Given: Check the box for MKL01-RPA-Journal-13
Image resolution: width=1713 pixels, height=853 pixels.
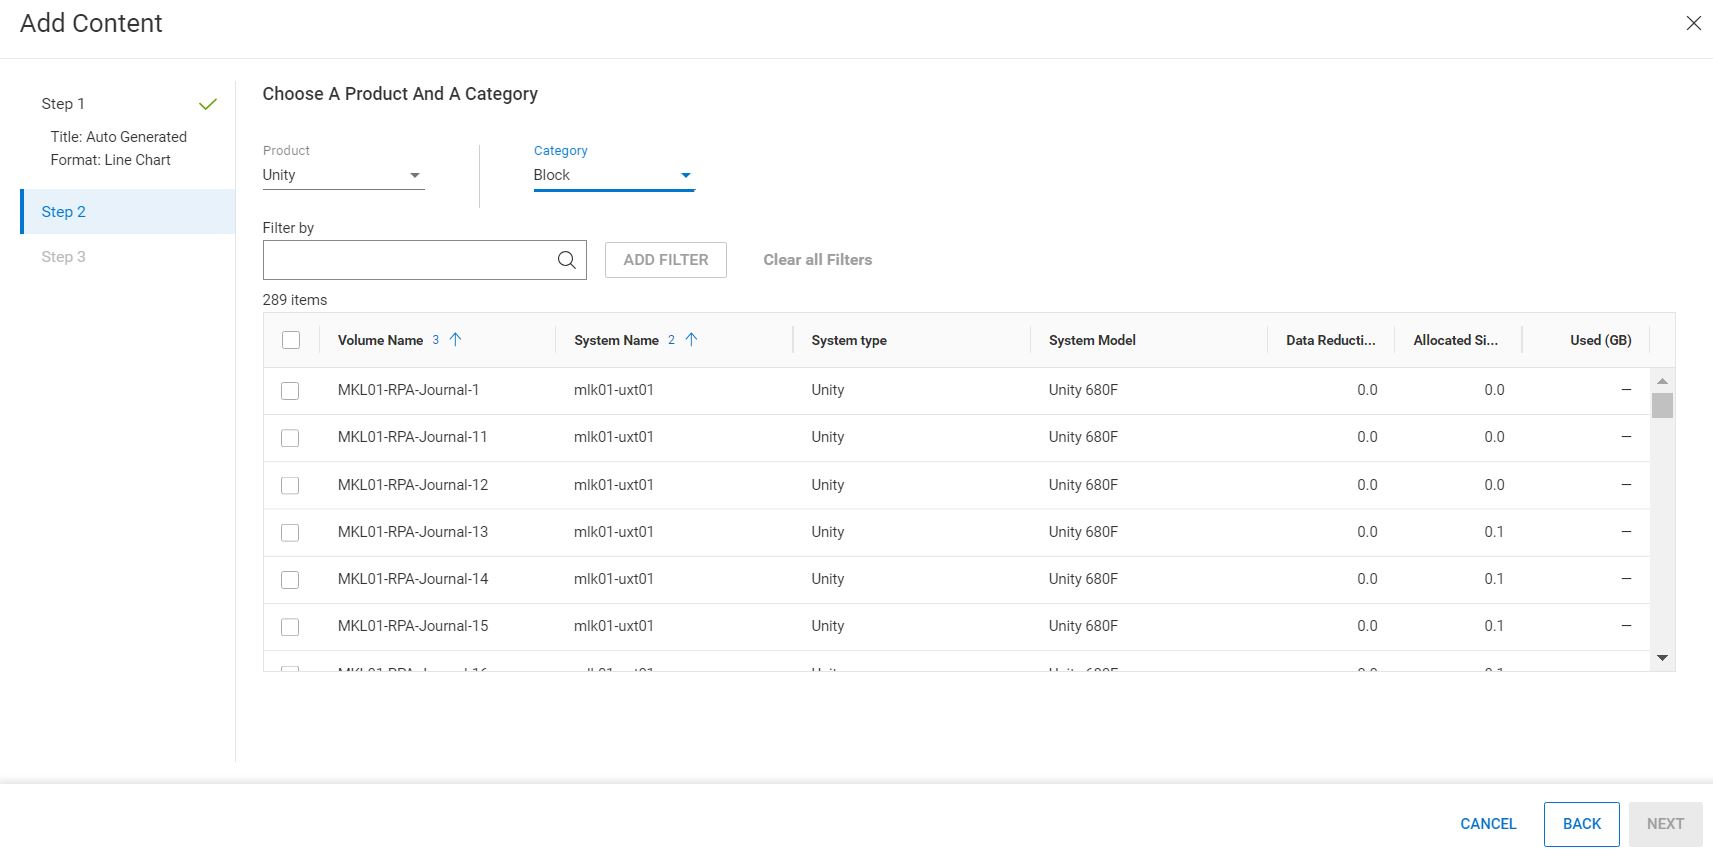Looking at the screenshot, I should click(290, 533).
